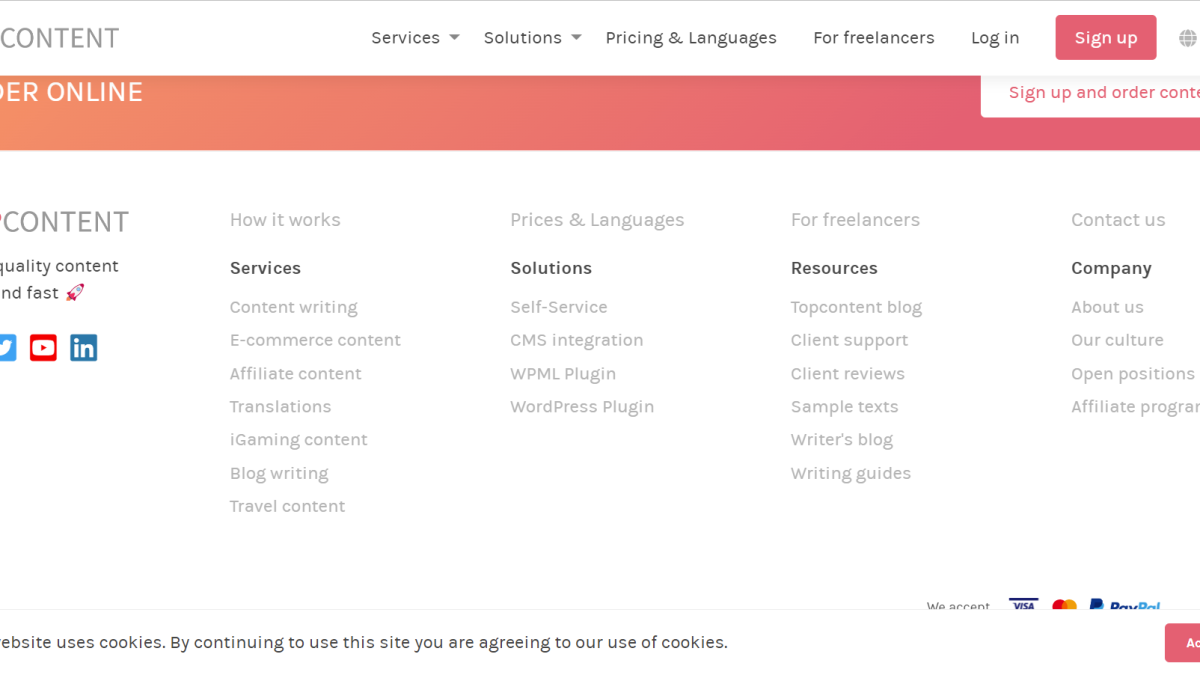This screenshot has width=1200, height=675.
Task: Open the LinkedIn social icon
Action: pos(84,348)
